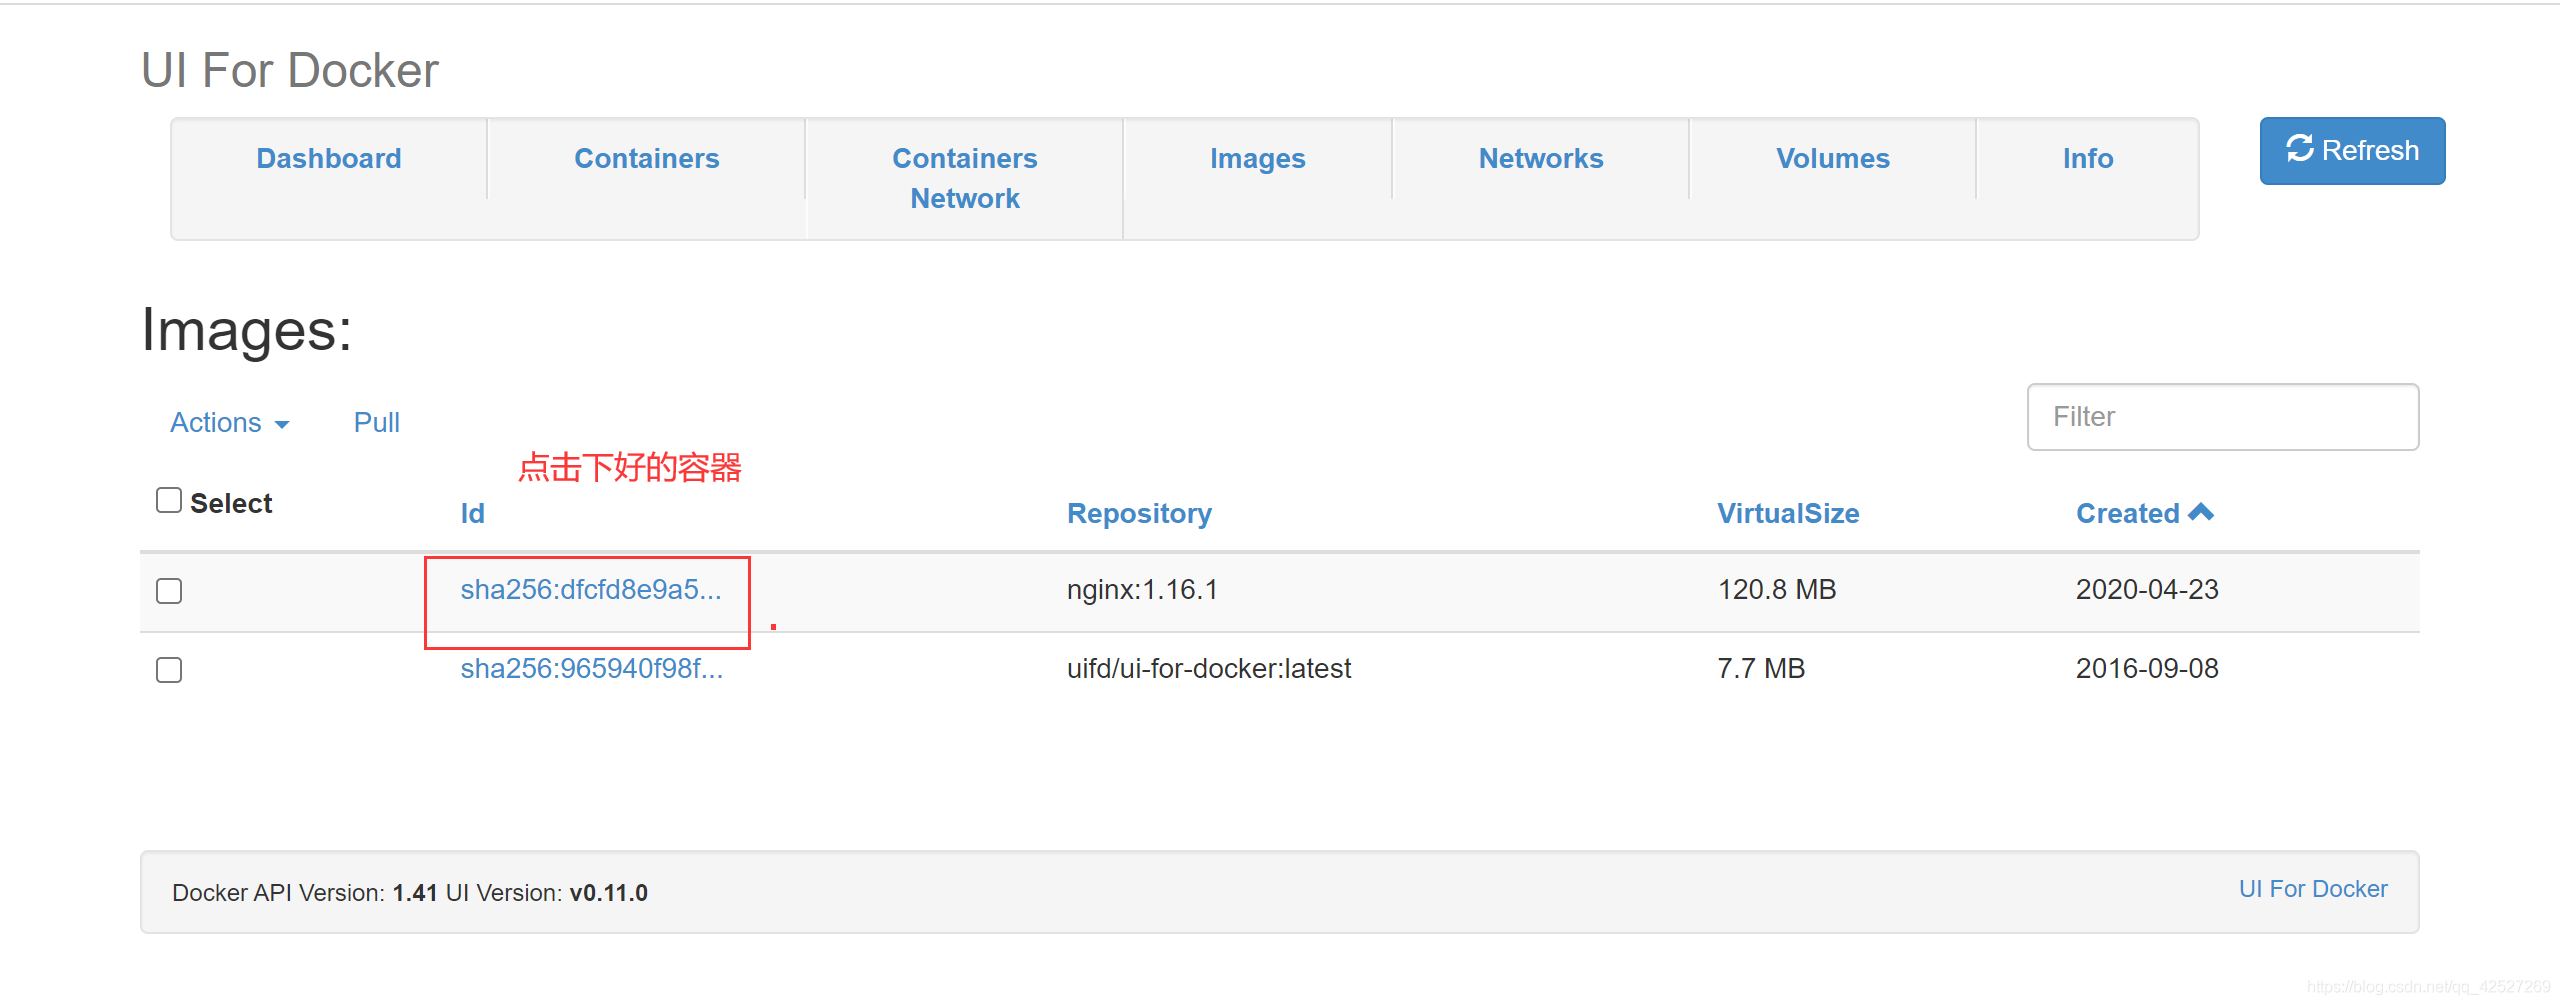Toggle the Select all checkbox
Viewport: 2560px width, 1005px height.
[169, 500]
